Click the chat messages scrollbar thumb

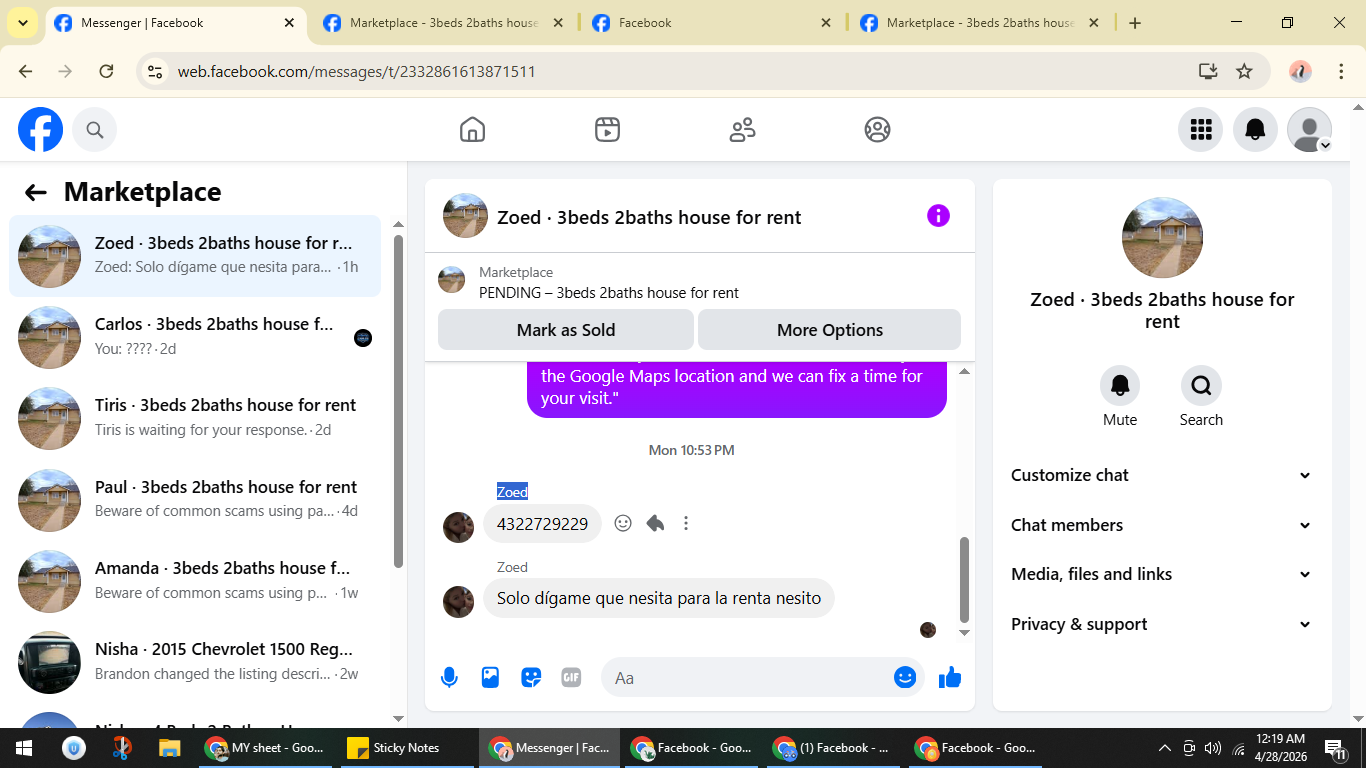(964, 580)
